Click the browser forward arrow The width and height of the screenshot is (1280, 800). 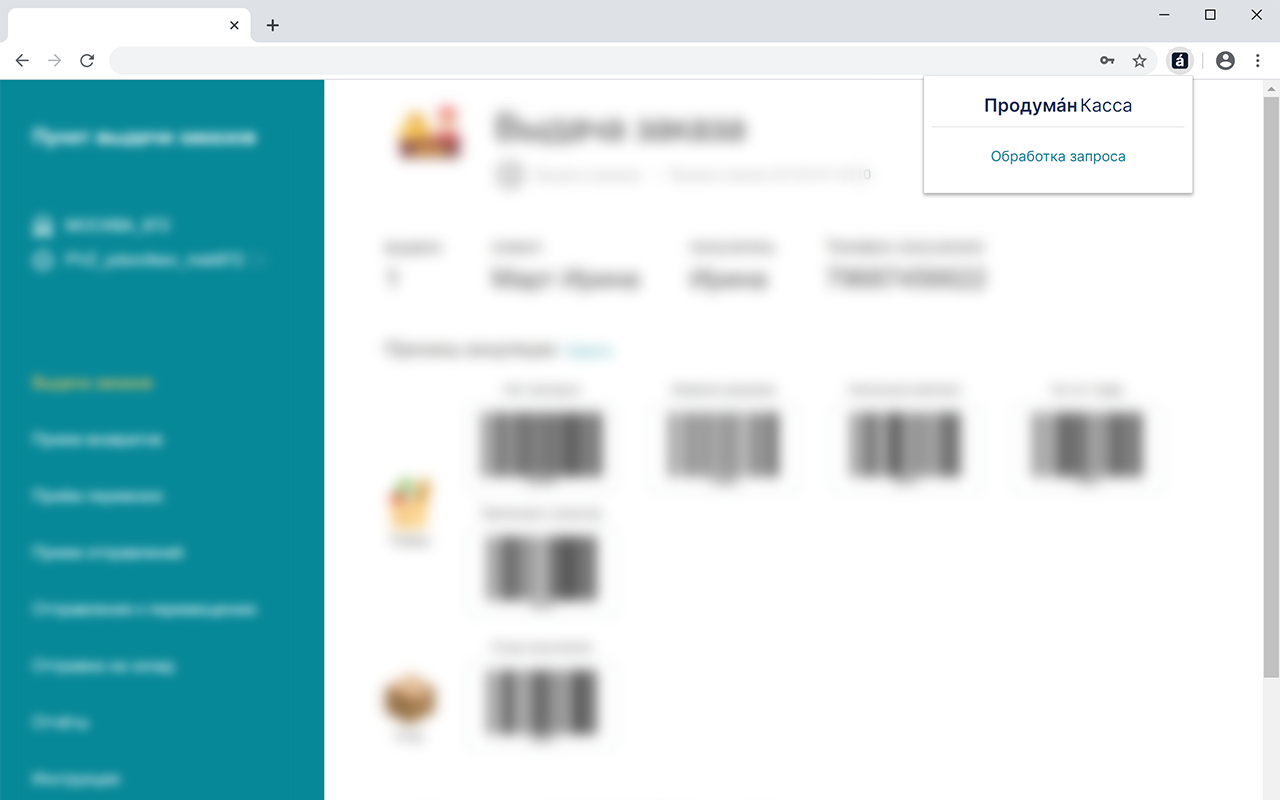[x=55, y=61]
